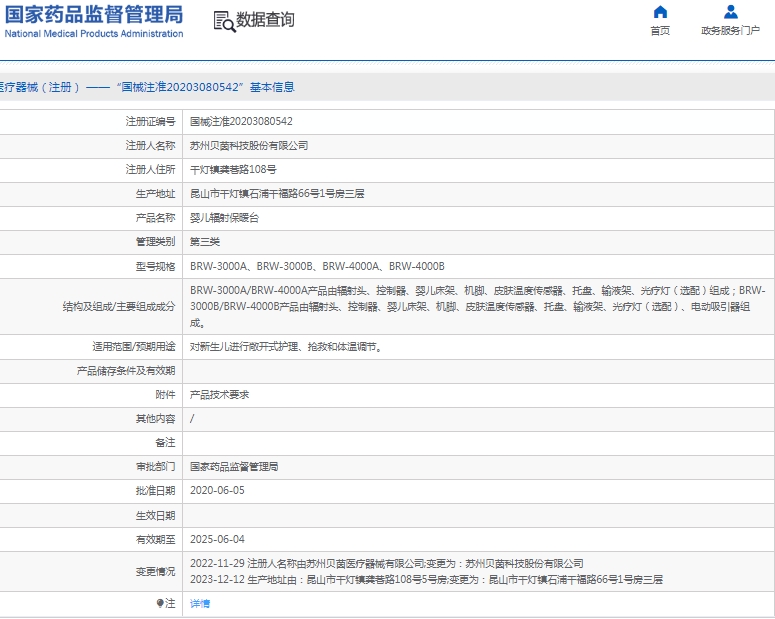Click the 对新生儿进行敞开式护理 intended use text
This screenshot has height=619, width=775.
click(287, 347)
